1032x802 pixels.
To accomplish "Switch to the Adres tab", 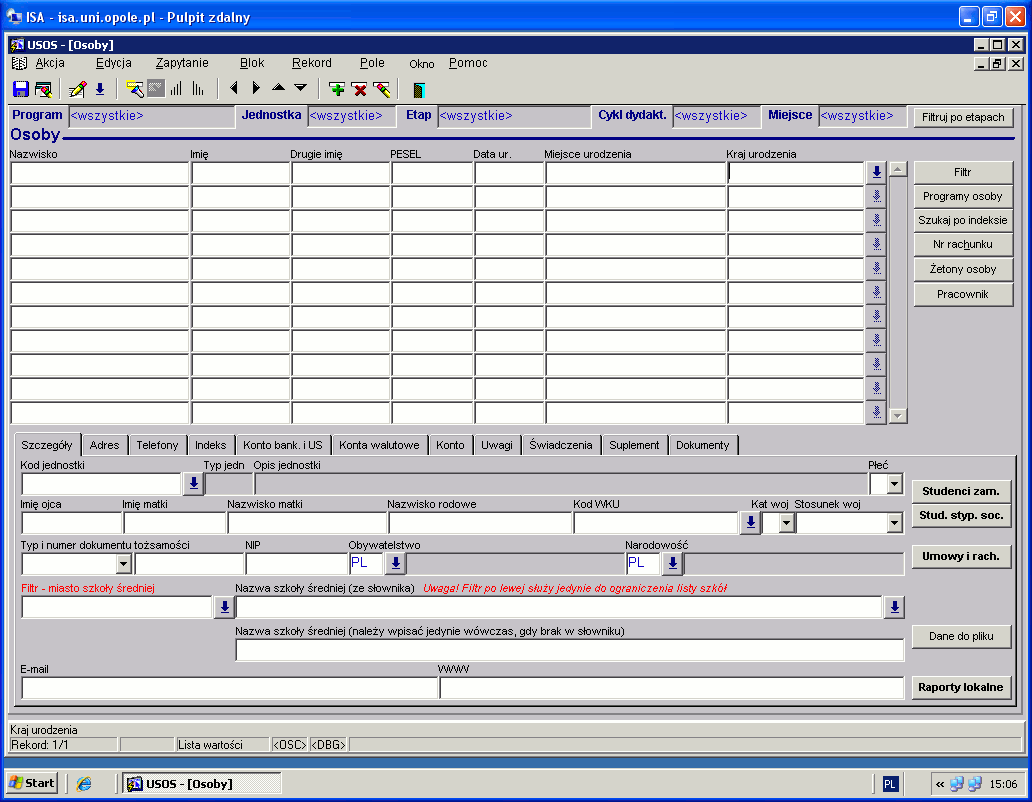I will [105, 445].
